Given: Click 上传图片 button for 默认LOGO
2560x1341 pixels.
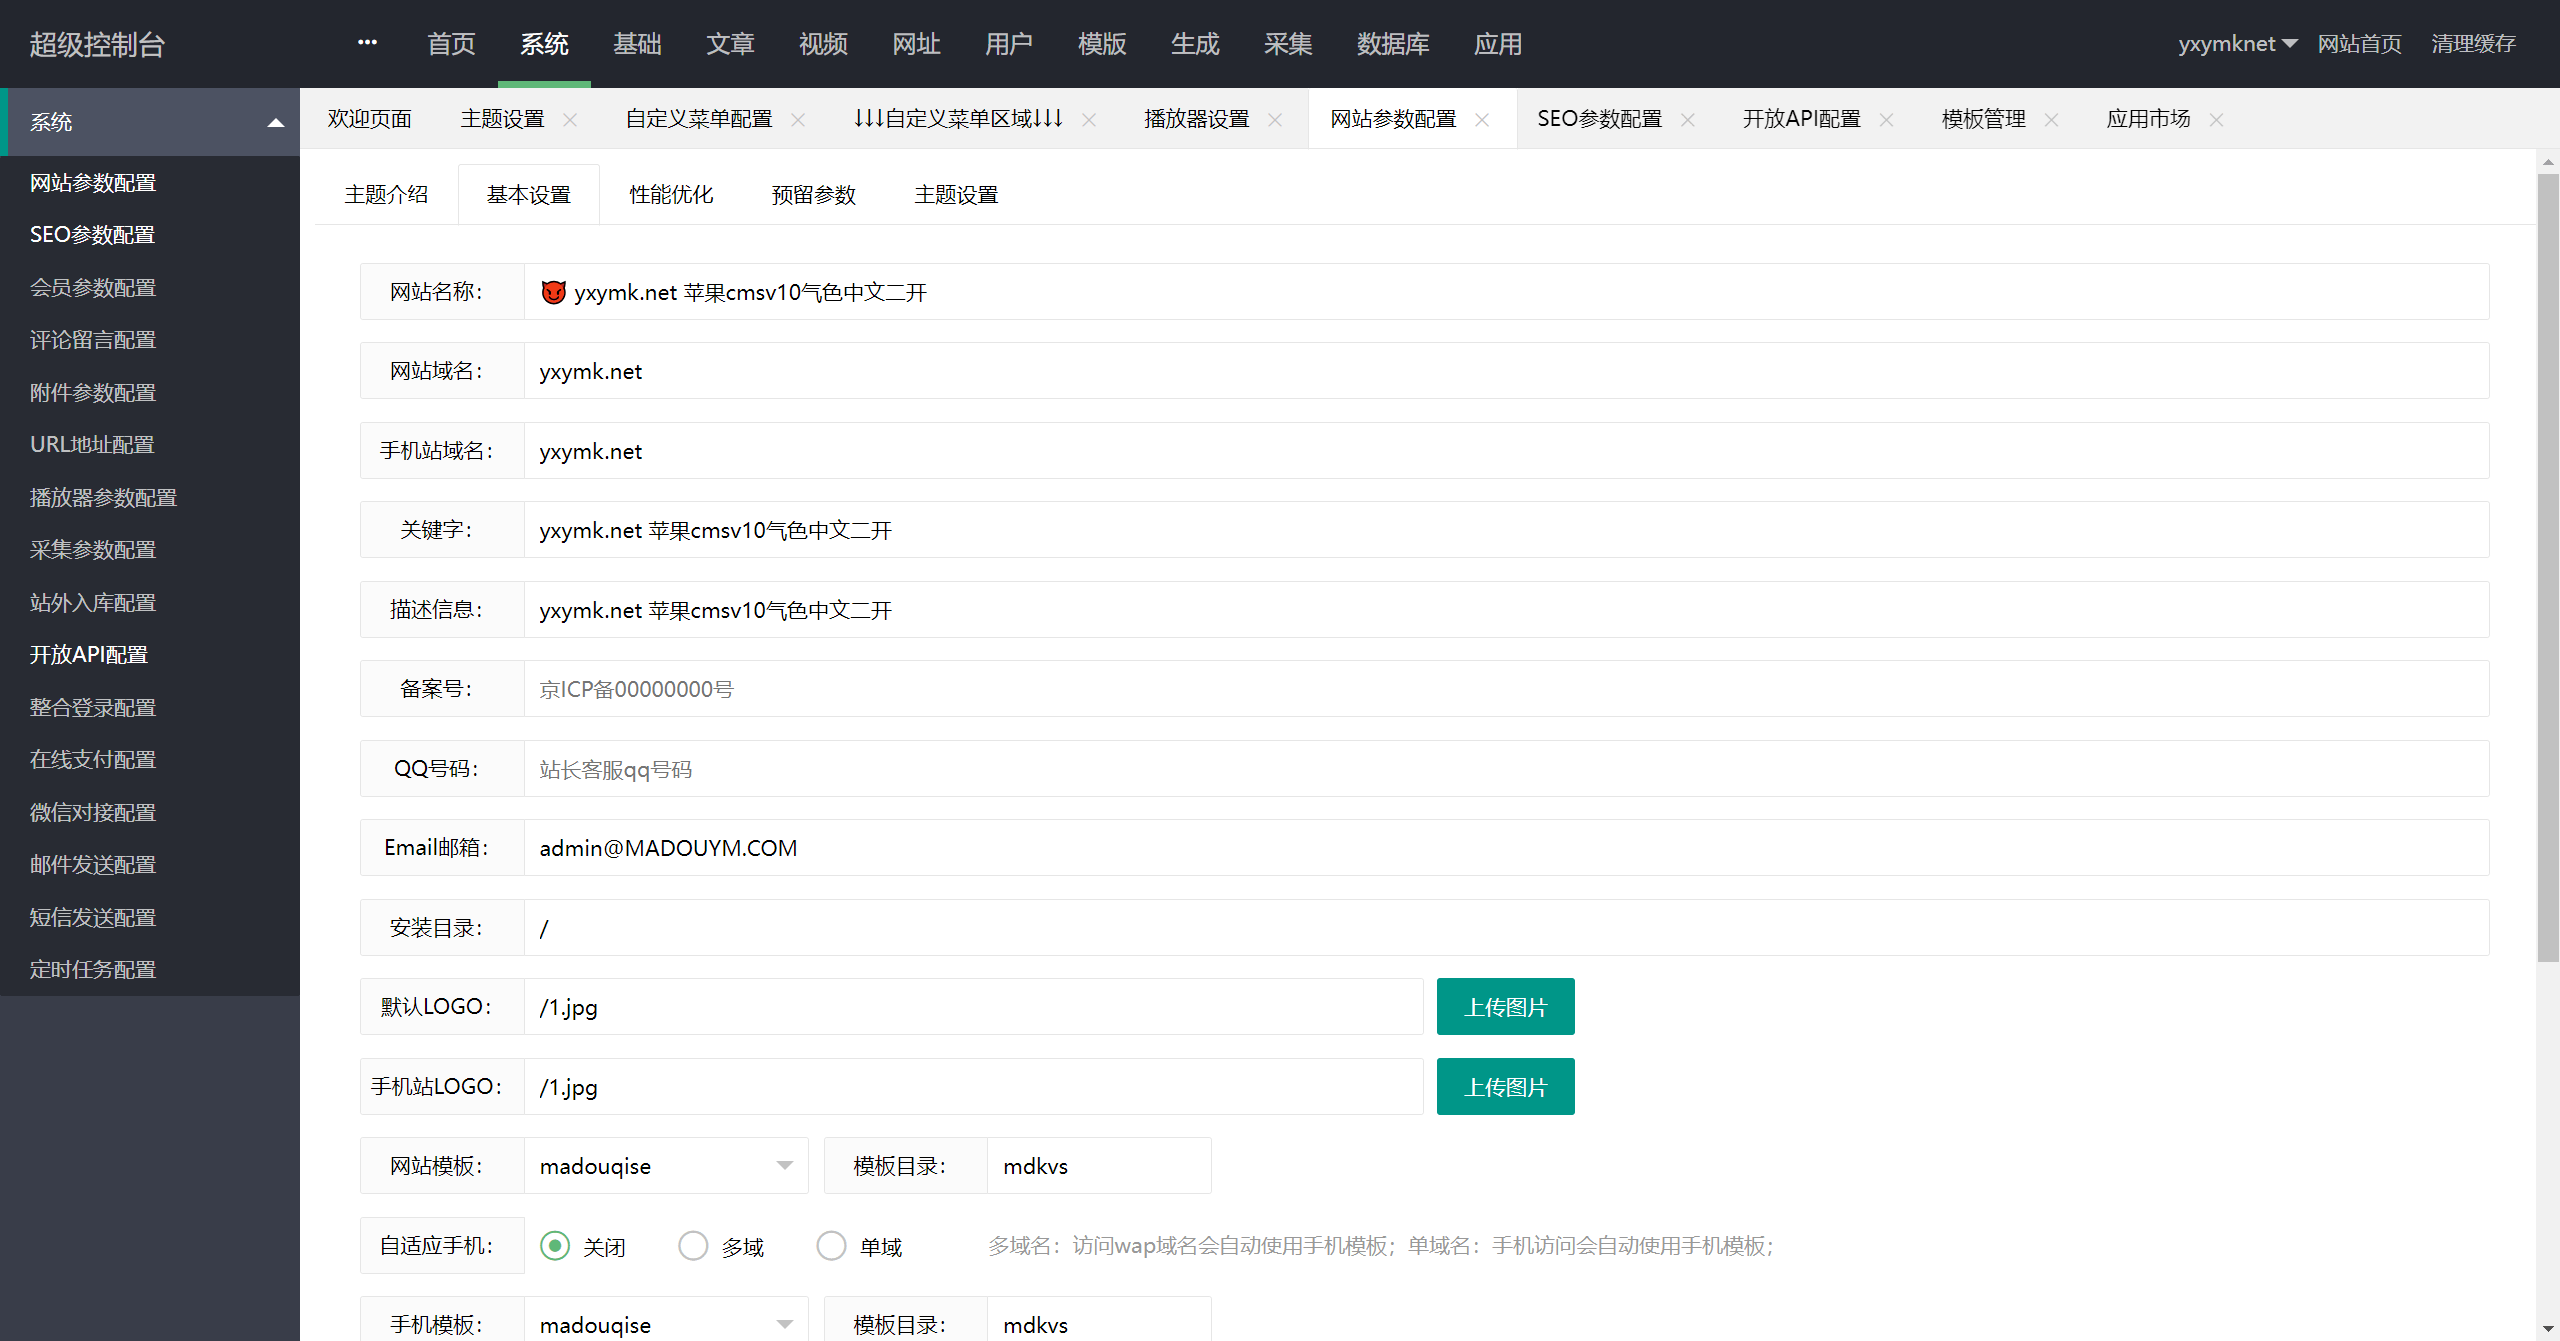Looking at the screenshot, I should coord(1505,1007).
